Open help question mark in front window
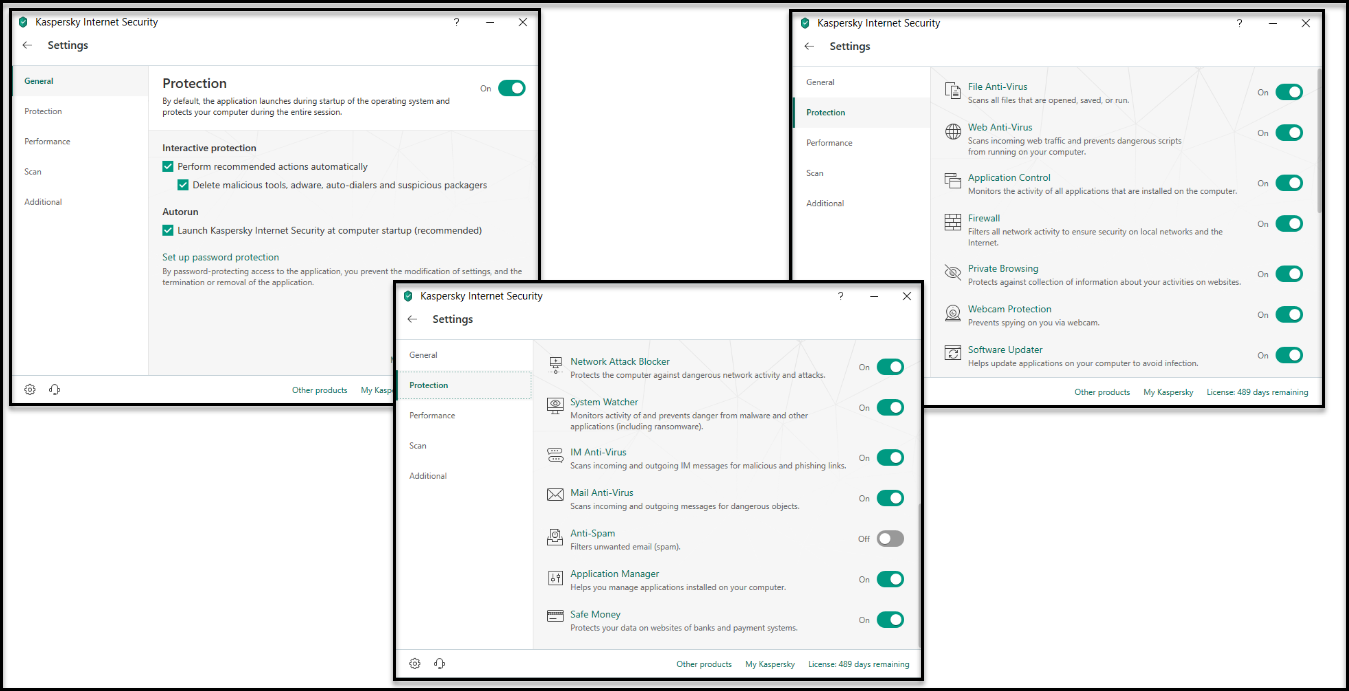 [x=841, y=296]
